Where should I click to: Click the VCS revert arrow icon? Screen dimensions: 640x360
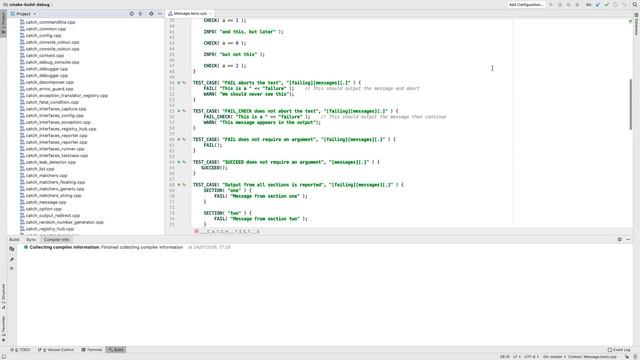pyautogui.click(x=624, y=4)
